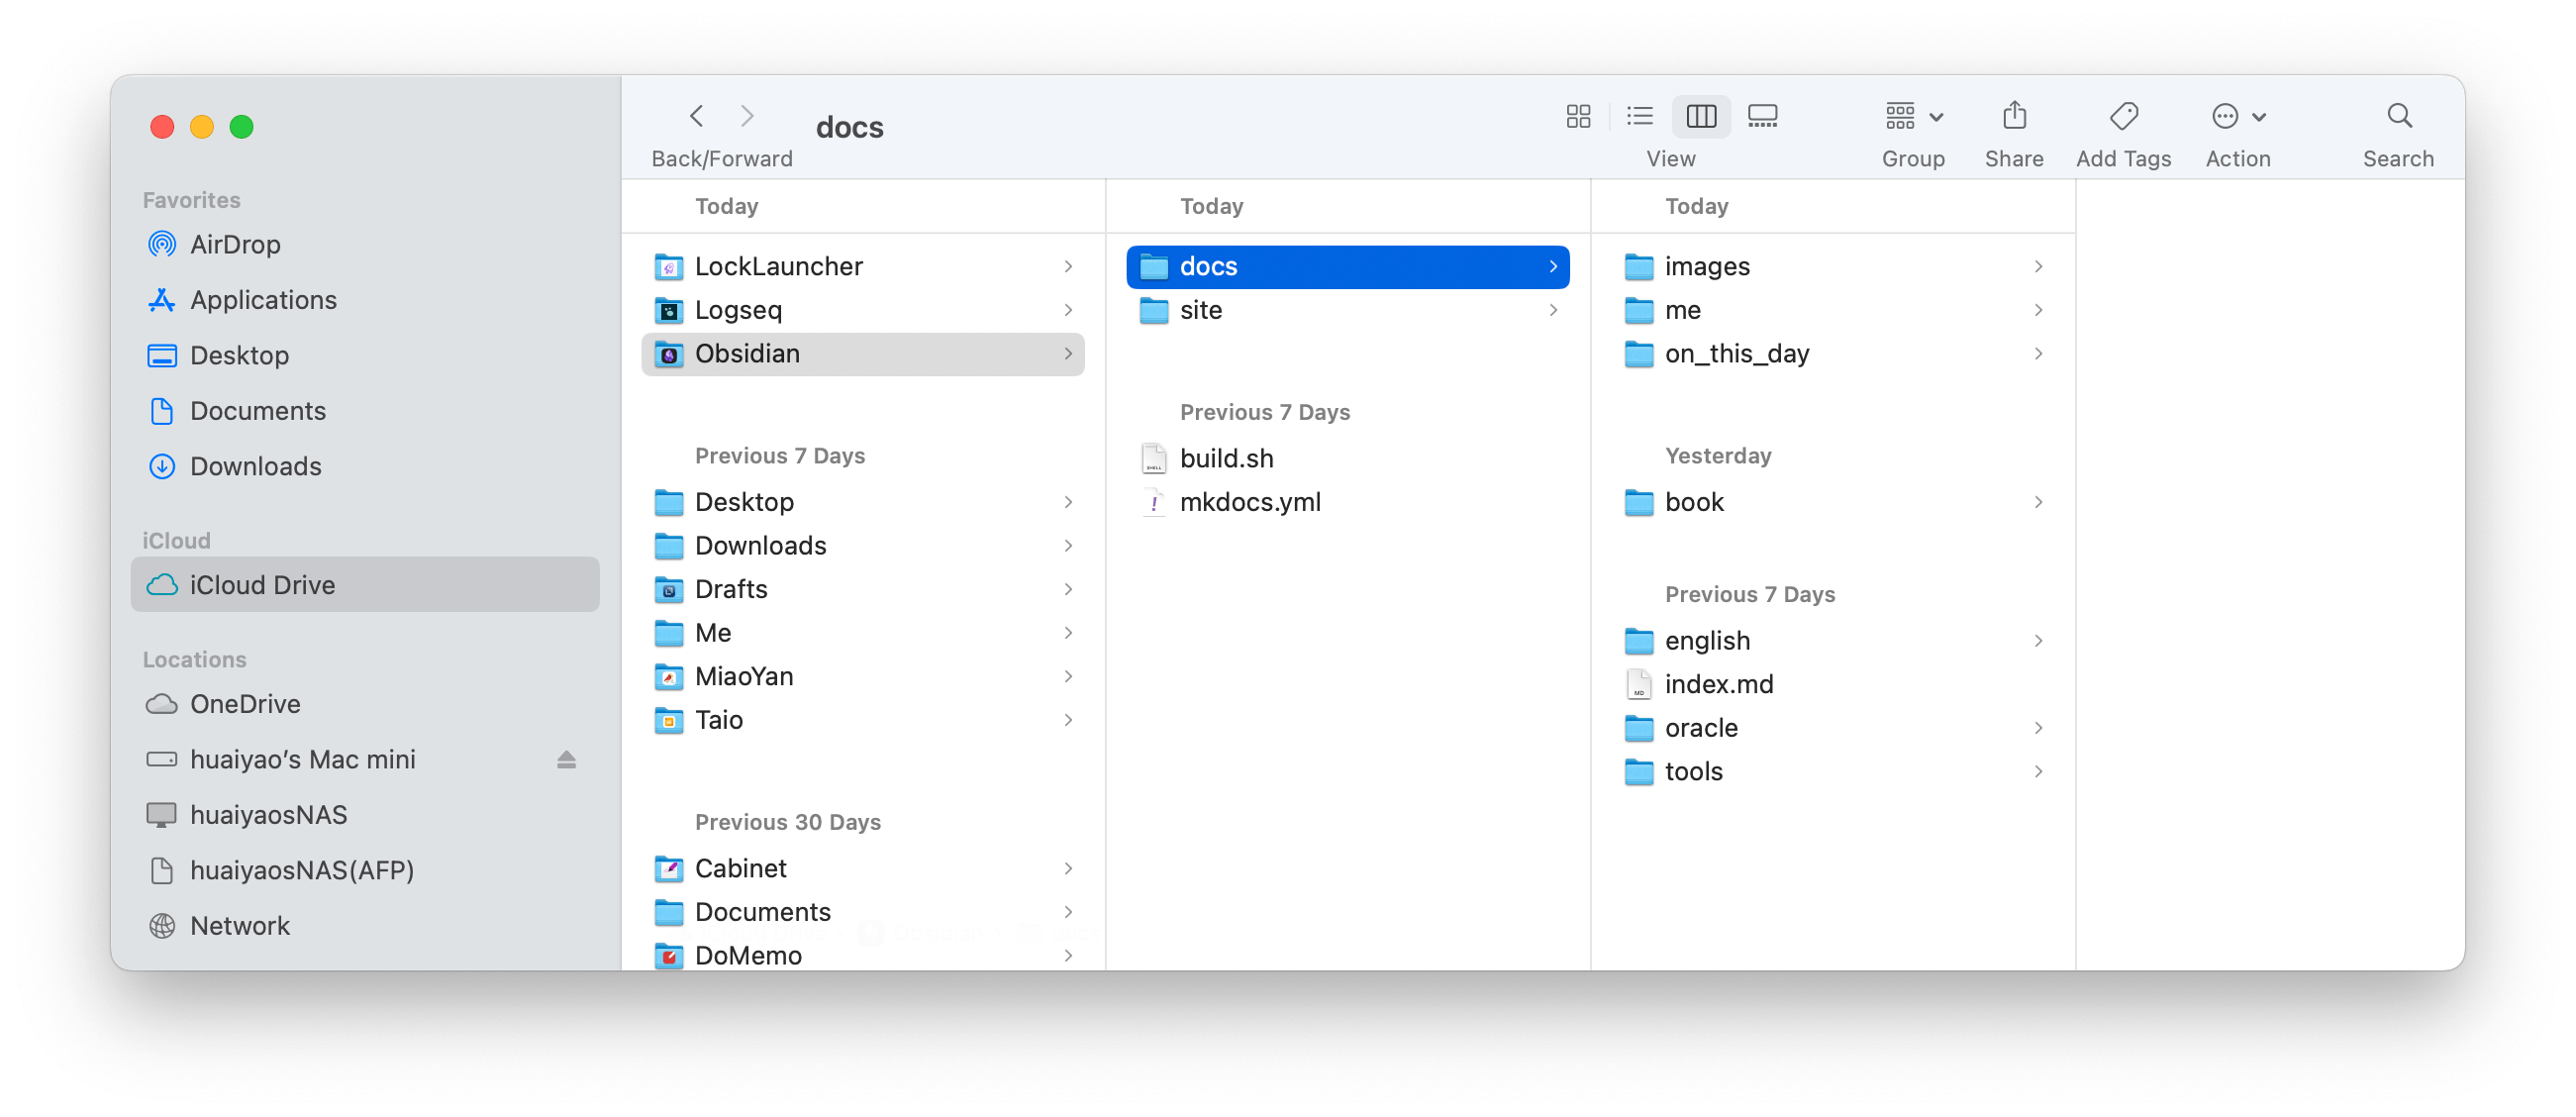This screenshot has height=1117, width=2576.
Task: Open Applications in the sidebar
Action: (x=365, y=300)
